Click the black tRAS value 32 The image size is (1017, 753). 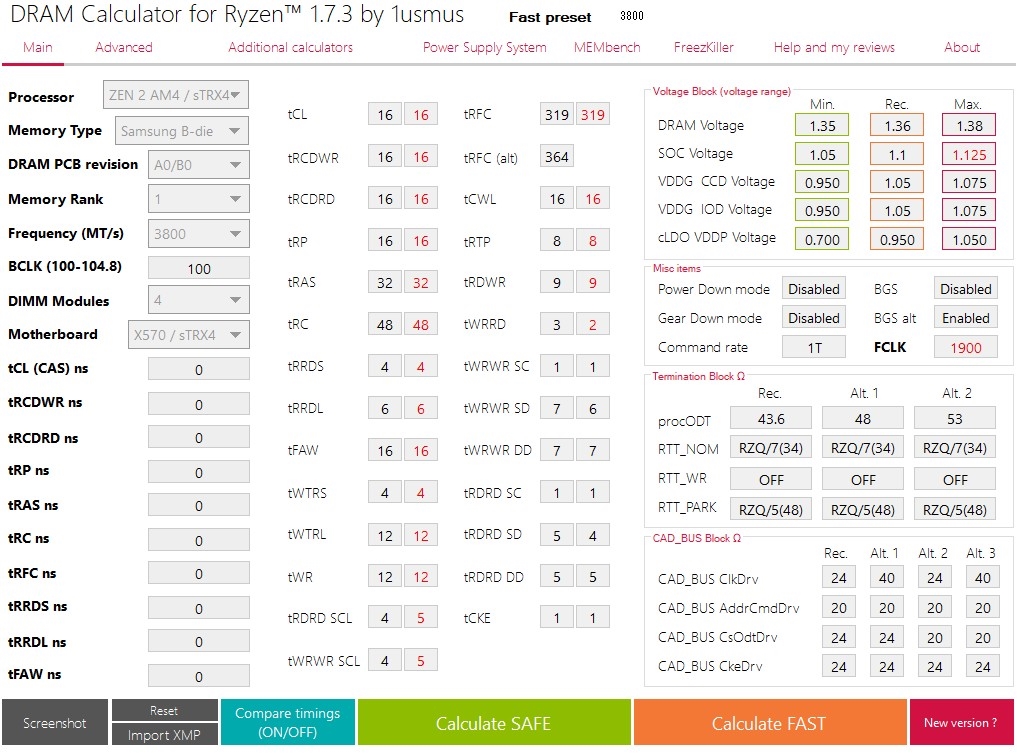(385, 282)
